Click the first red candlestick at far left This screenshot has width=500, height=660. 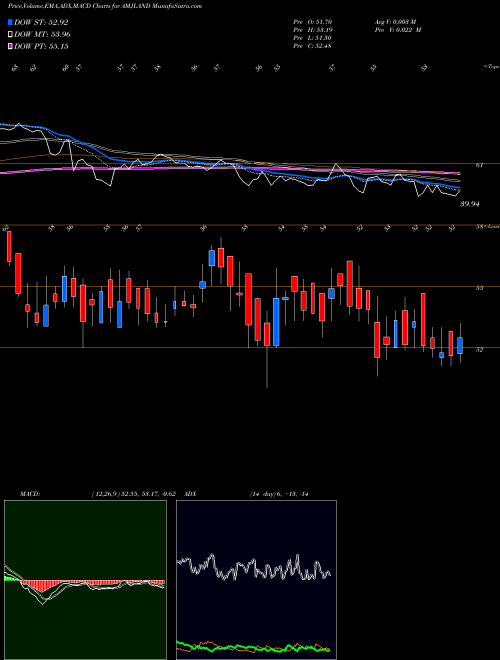pyautogui.click(x=9, y=248)
